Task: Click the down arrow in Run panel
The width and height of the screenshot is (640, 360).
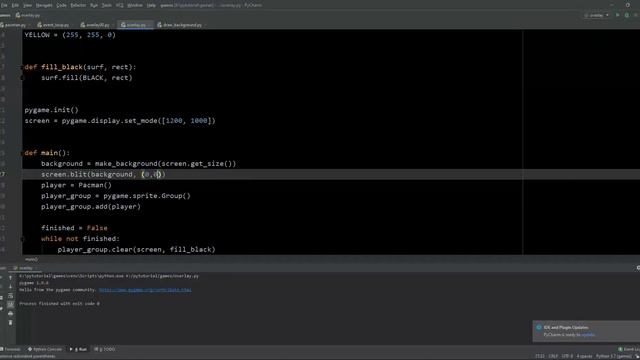Action: point(11,287)
